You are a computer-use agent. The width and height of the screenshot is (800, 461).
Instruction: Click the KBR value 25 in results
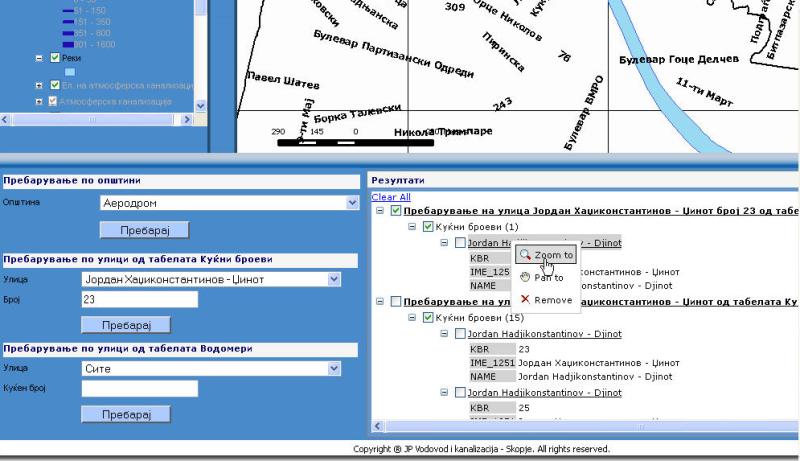[x=524, y=408]
